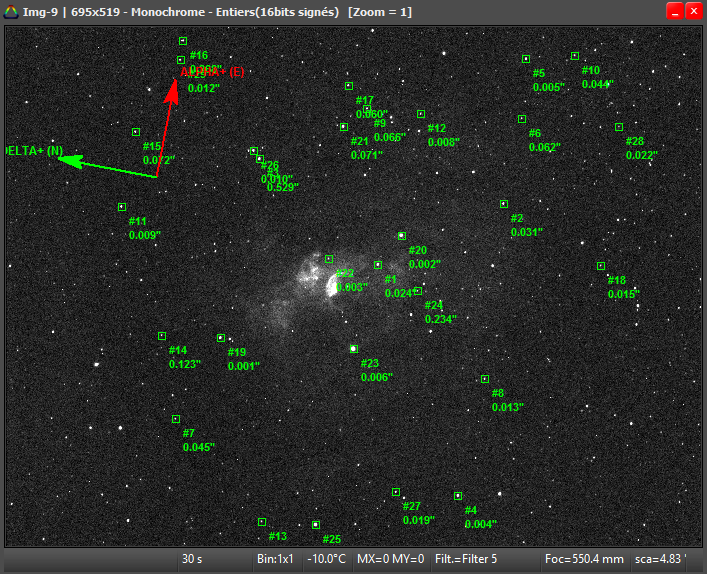Click the star #28 marker box

click(x=619, y=127)
